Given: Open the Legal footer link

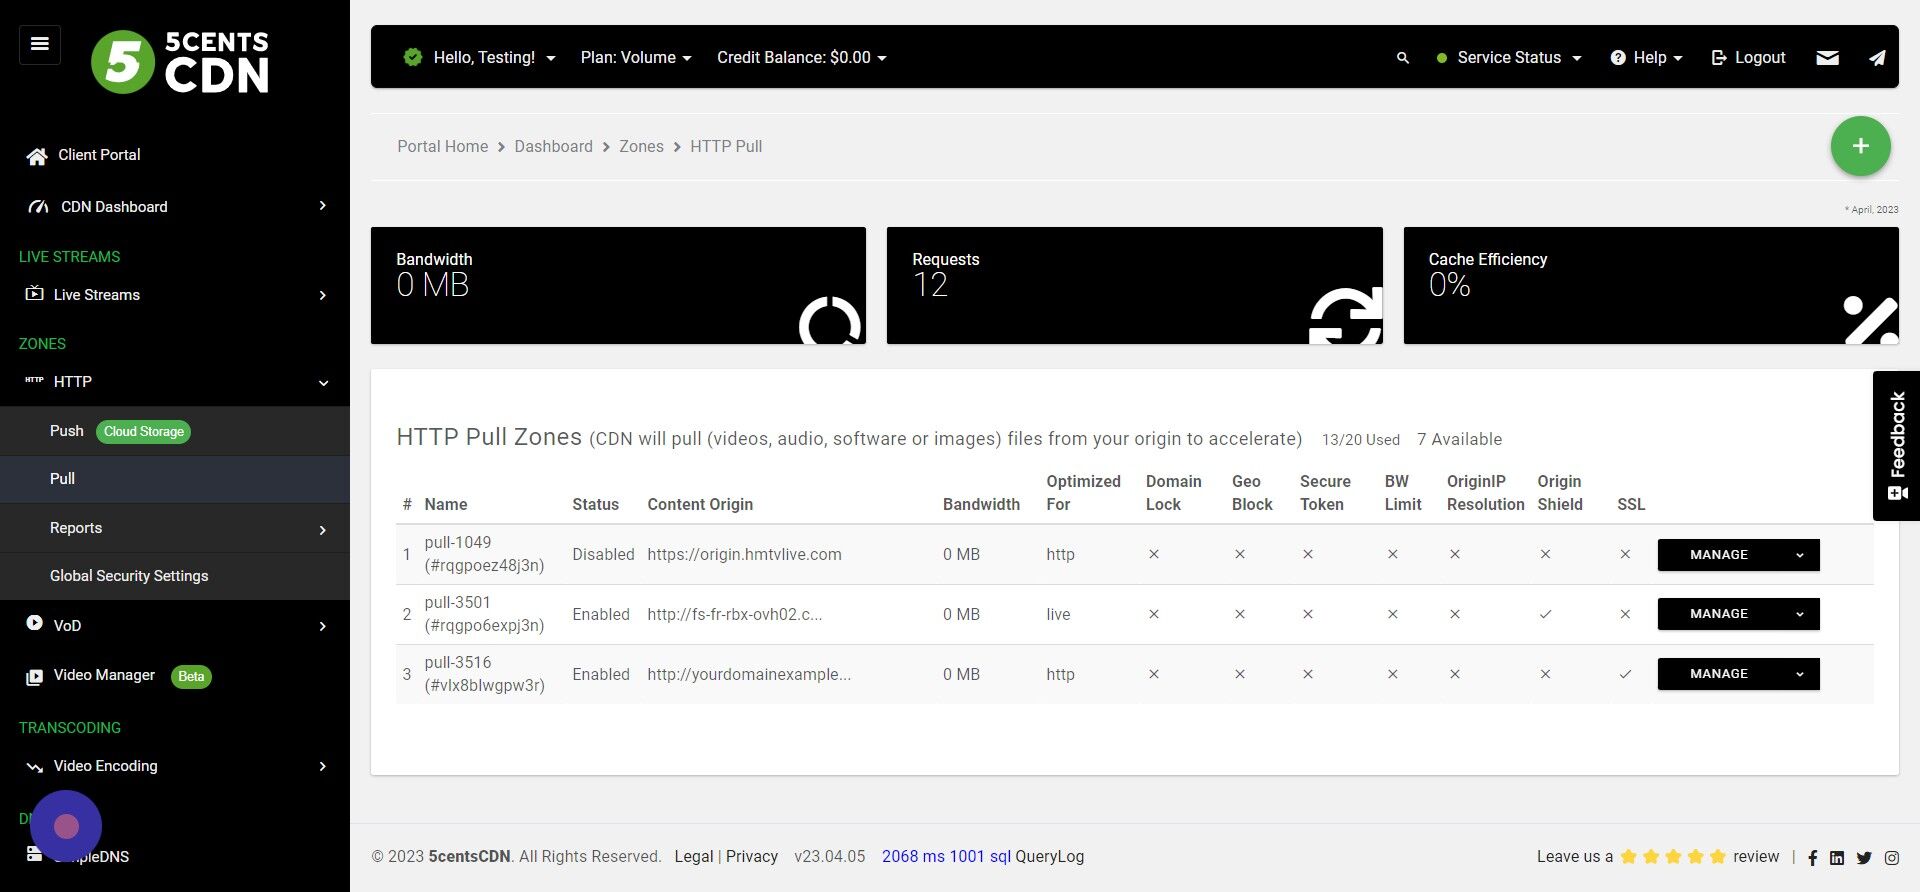Looking at the screenshot, I should point(693,857).
